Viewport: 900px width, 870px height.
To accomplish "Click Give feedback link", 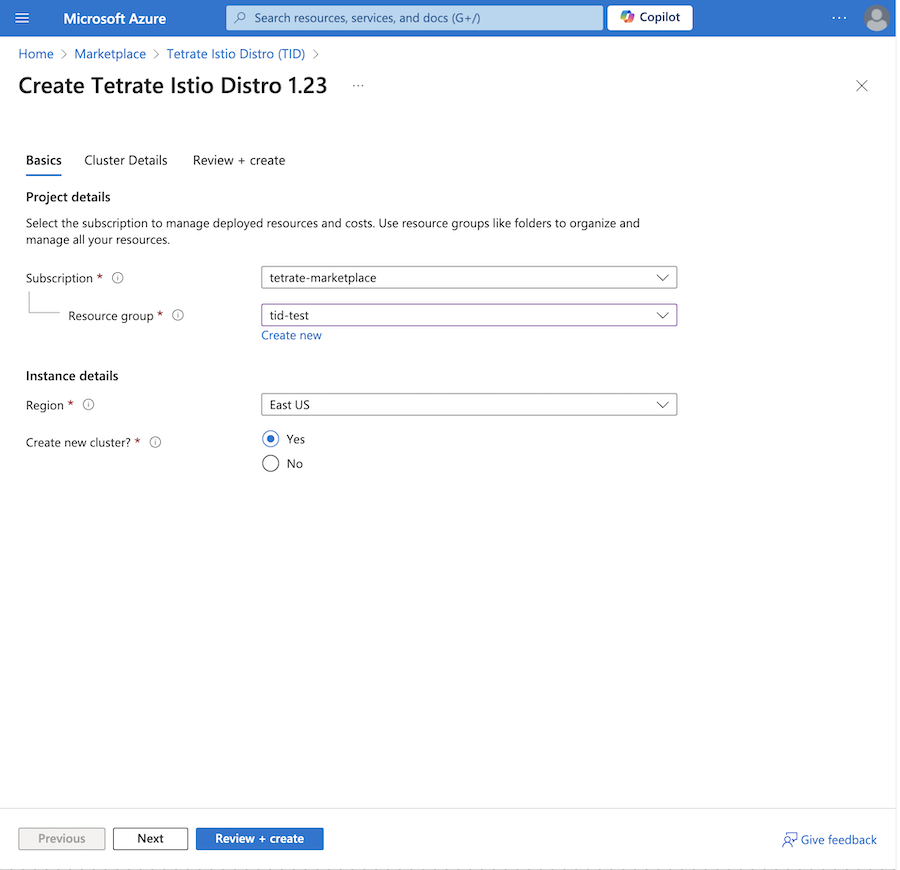I will (838, 840).
